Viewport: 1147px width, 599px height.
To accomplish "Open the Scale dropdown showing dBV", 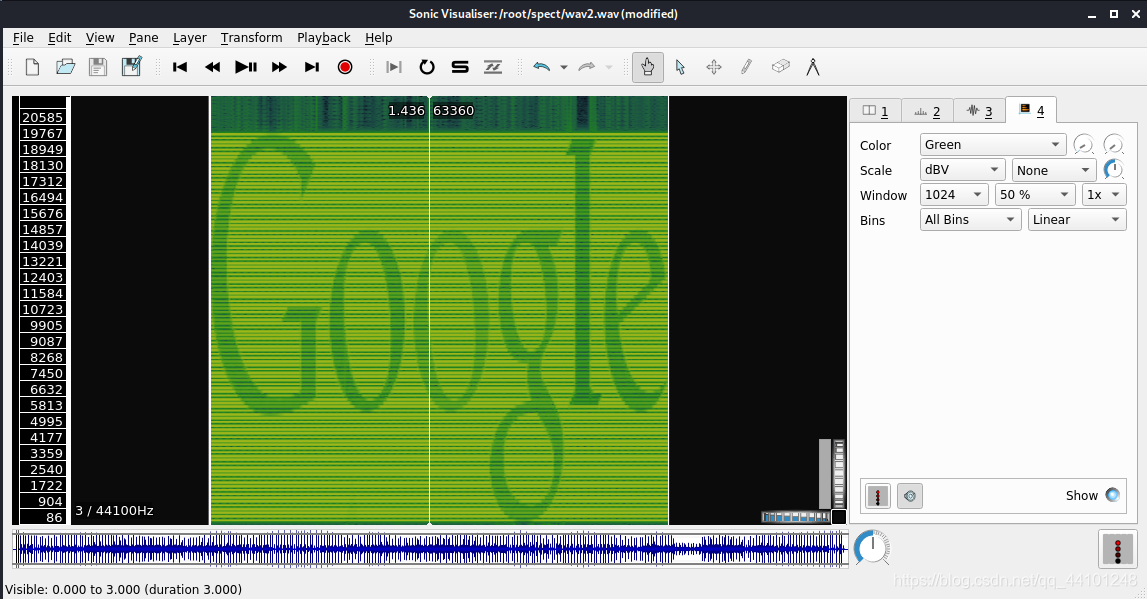I will 963,170.
